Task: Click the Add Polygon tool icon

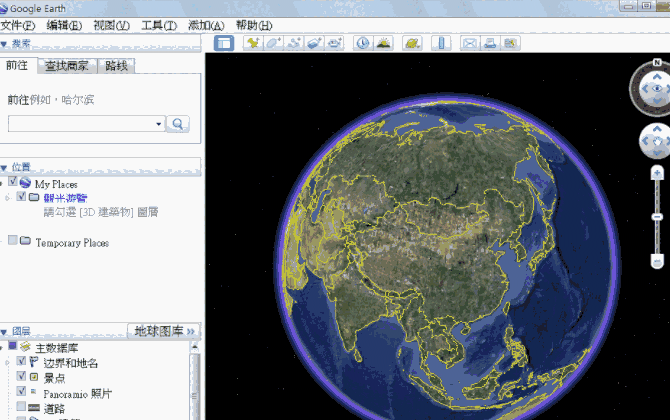Action: 272,43
